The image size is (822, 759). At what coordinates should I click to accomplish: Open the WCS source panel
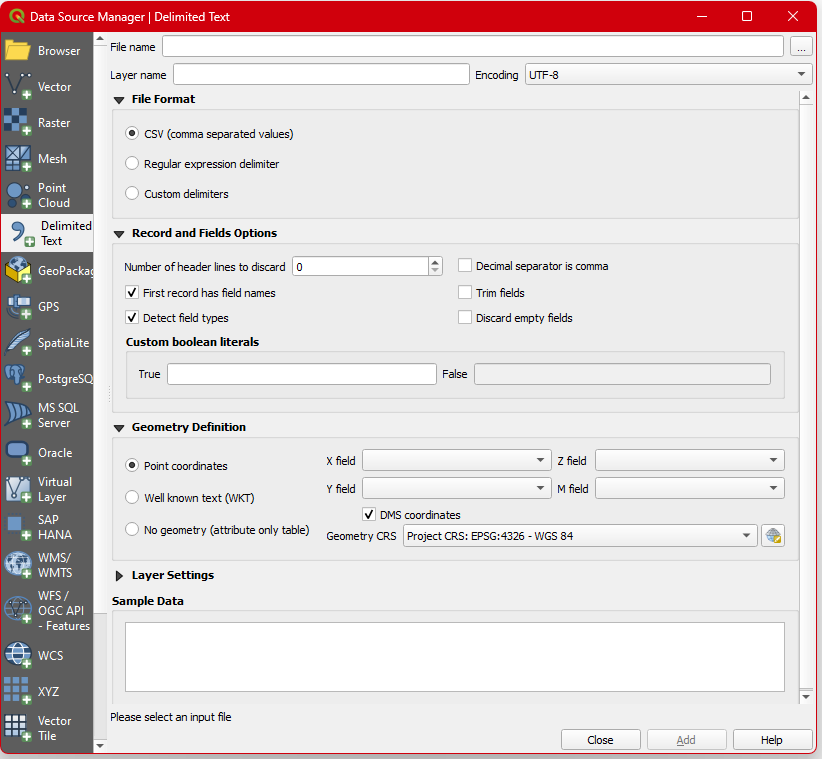pos(46,656)
